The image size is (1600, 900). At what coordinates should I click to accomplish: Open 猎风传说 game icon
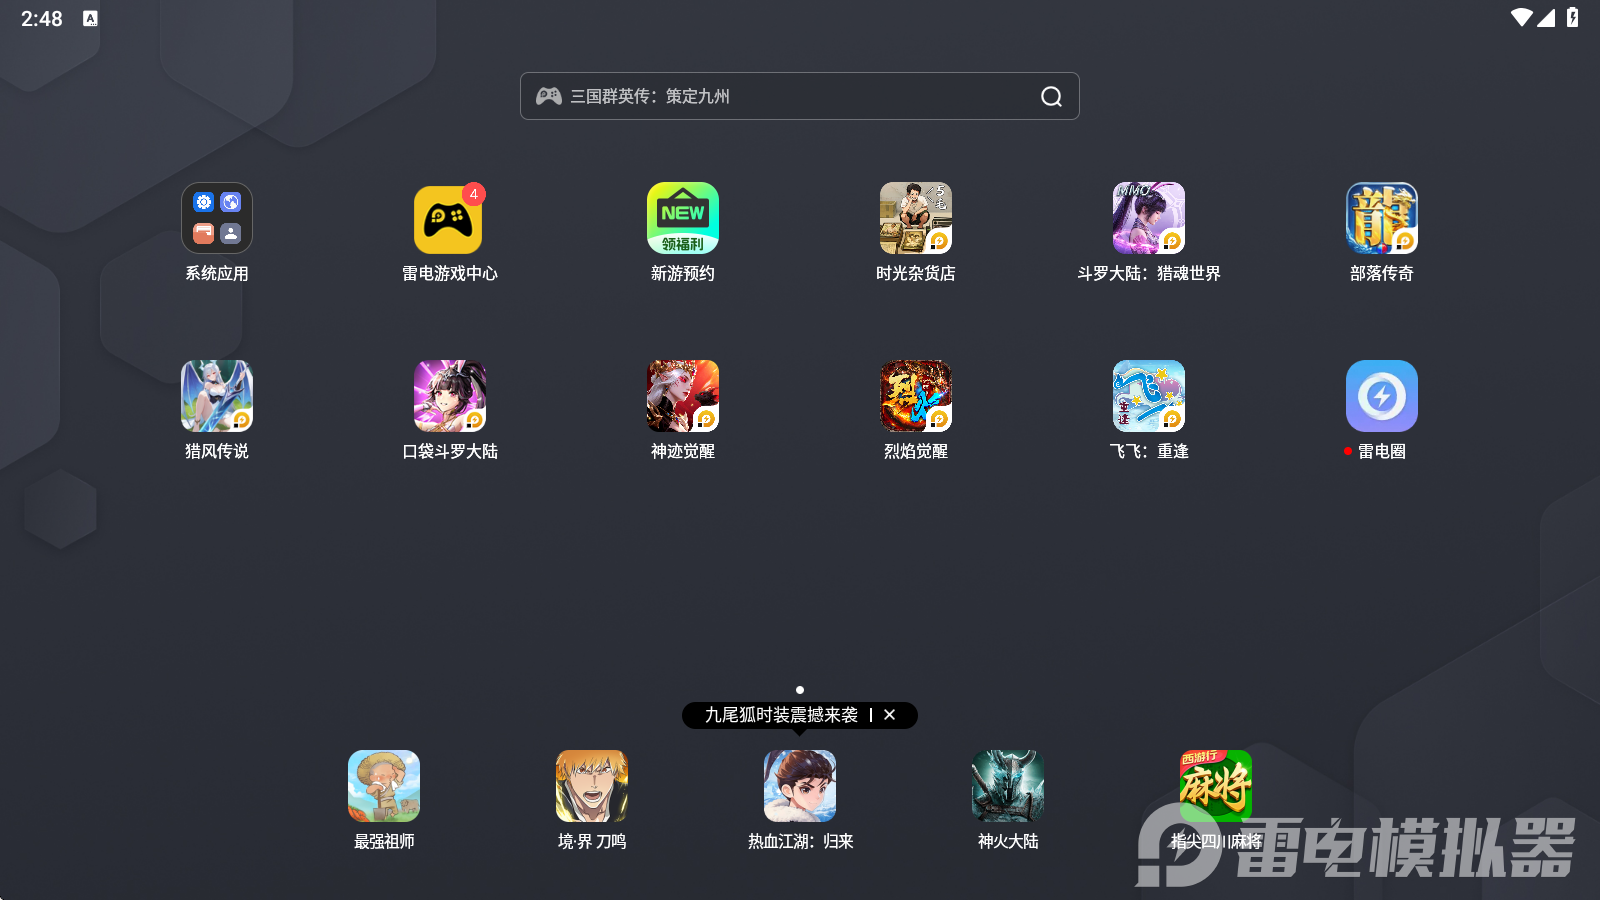[217, 396]
